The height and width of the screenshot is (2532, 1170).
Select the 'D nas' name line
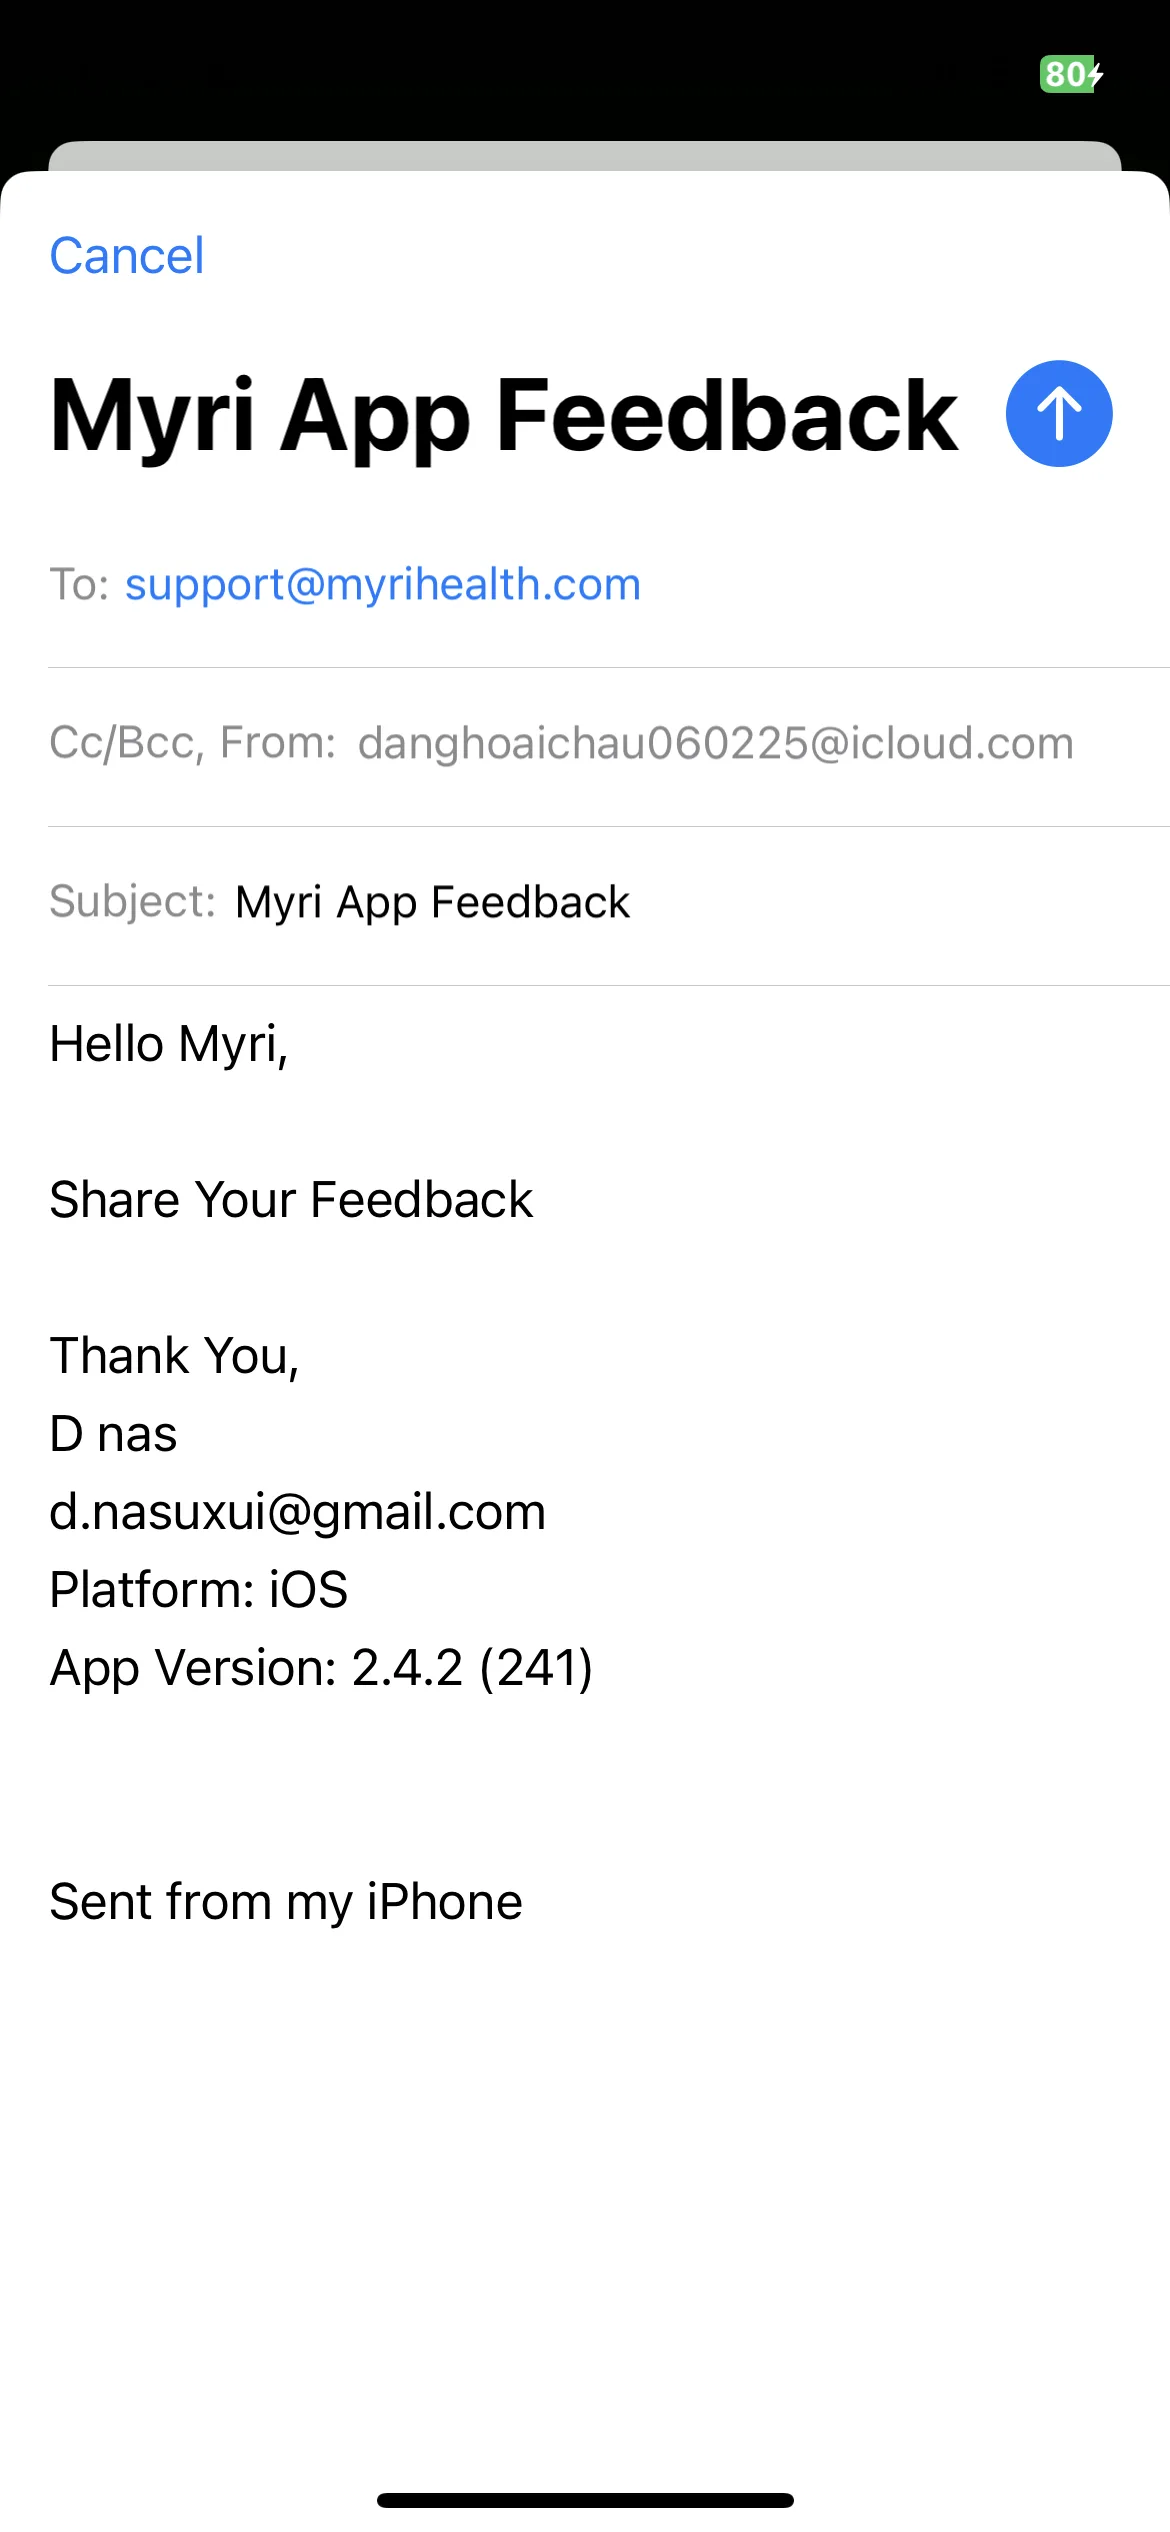(113, 1434)
